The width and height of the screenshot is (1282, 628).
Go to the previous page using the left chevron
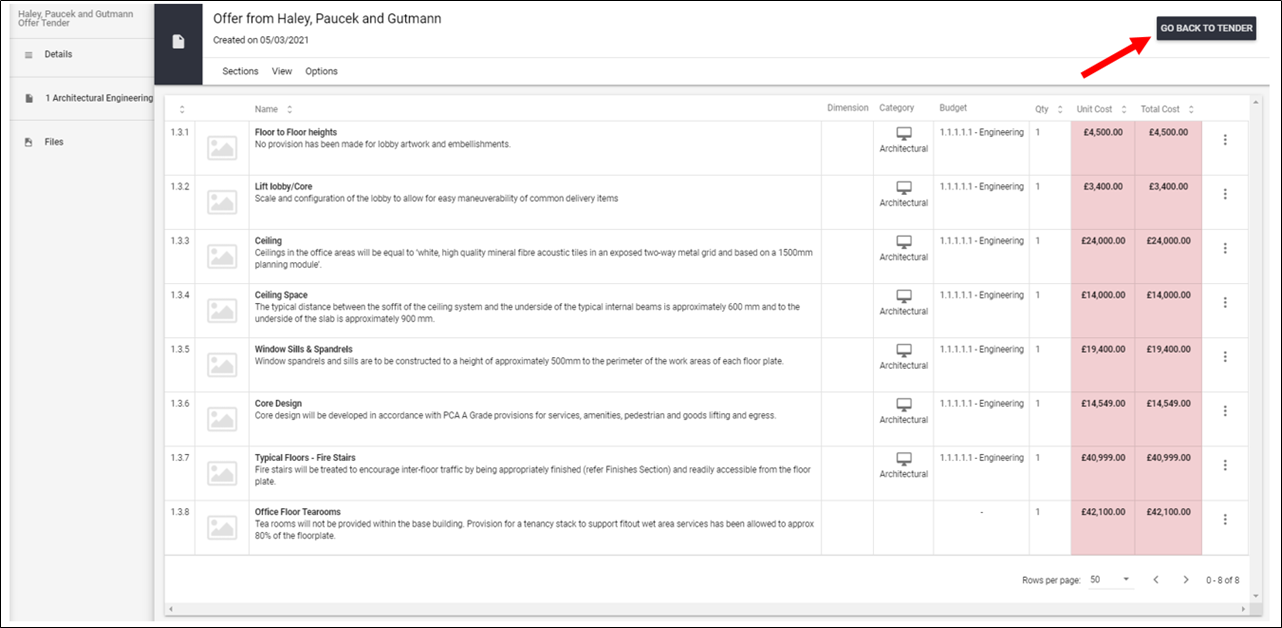click(x=1155, y=580)
